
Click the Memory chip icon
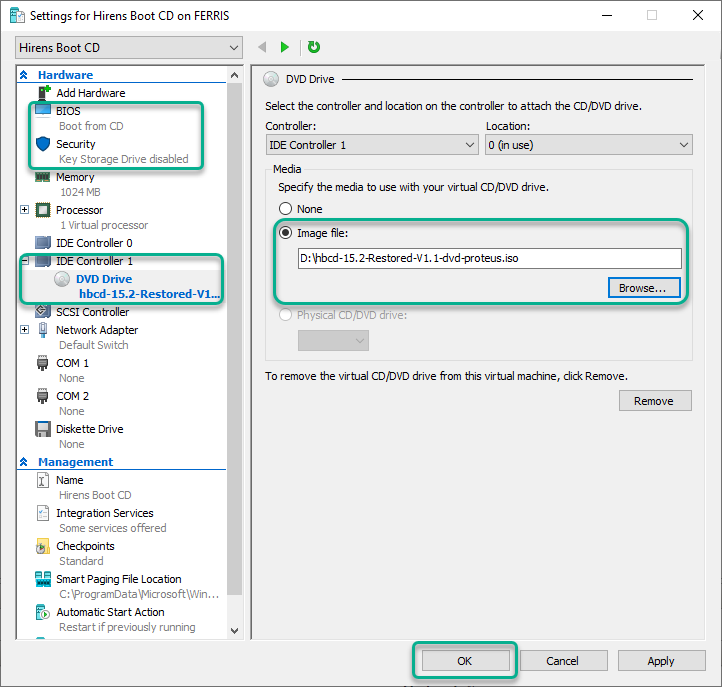[43, 177]
